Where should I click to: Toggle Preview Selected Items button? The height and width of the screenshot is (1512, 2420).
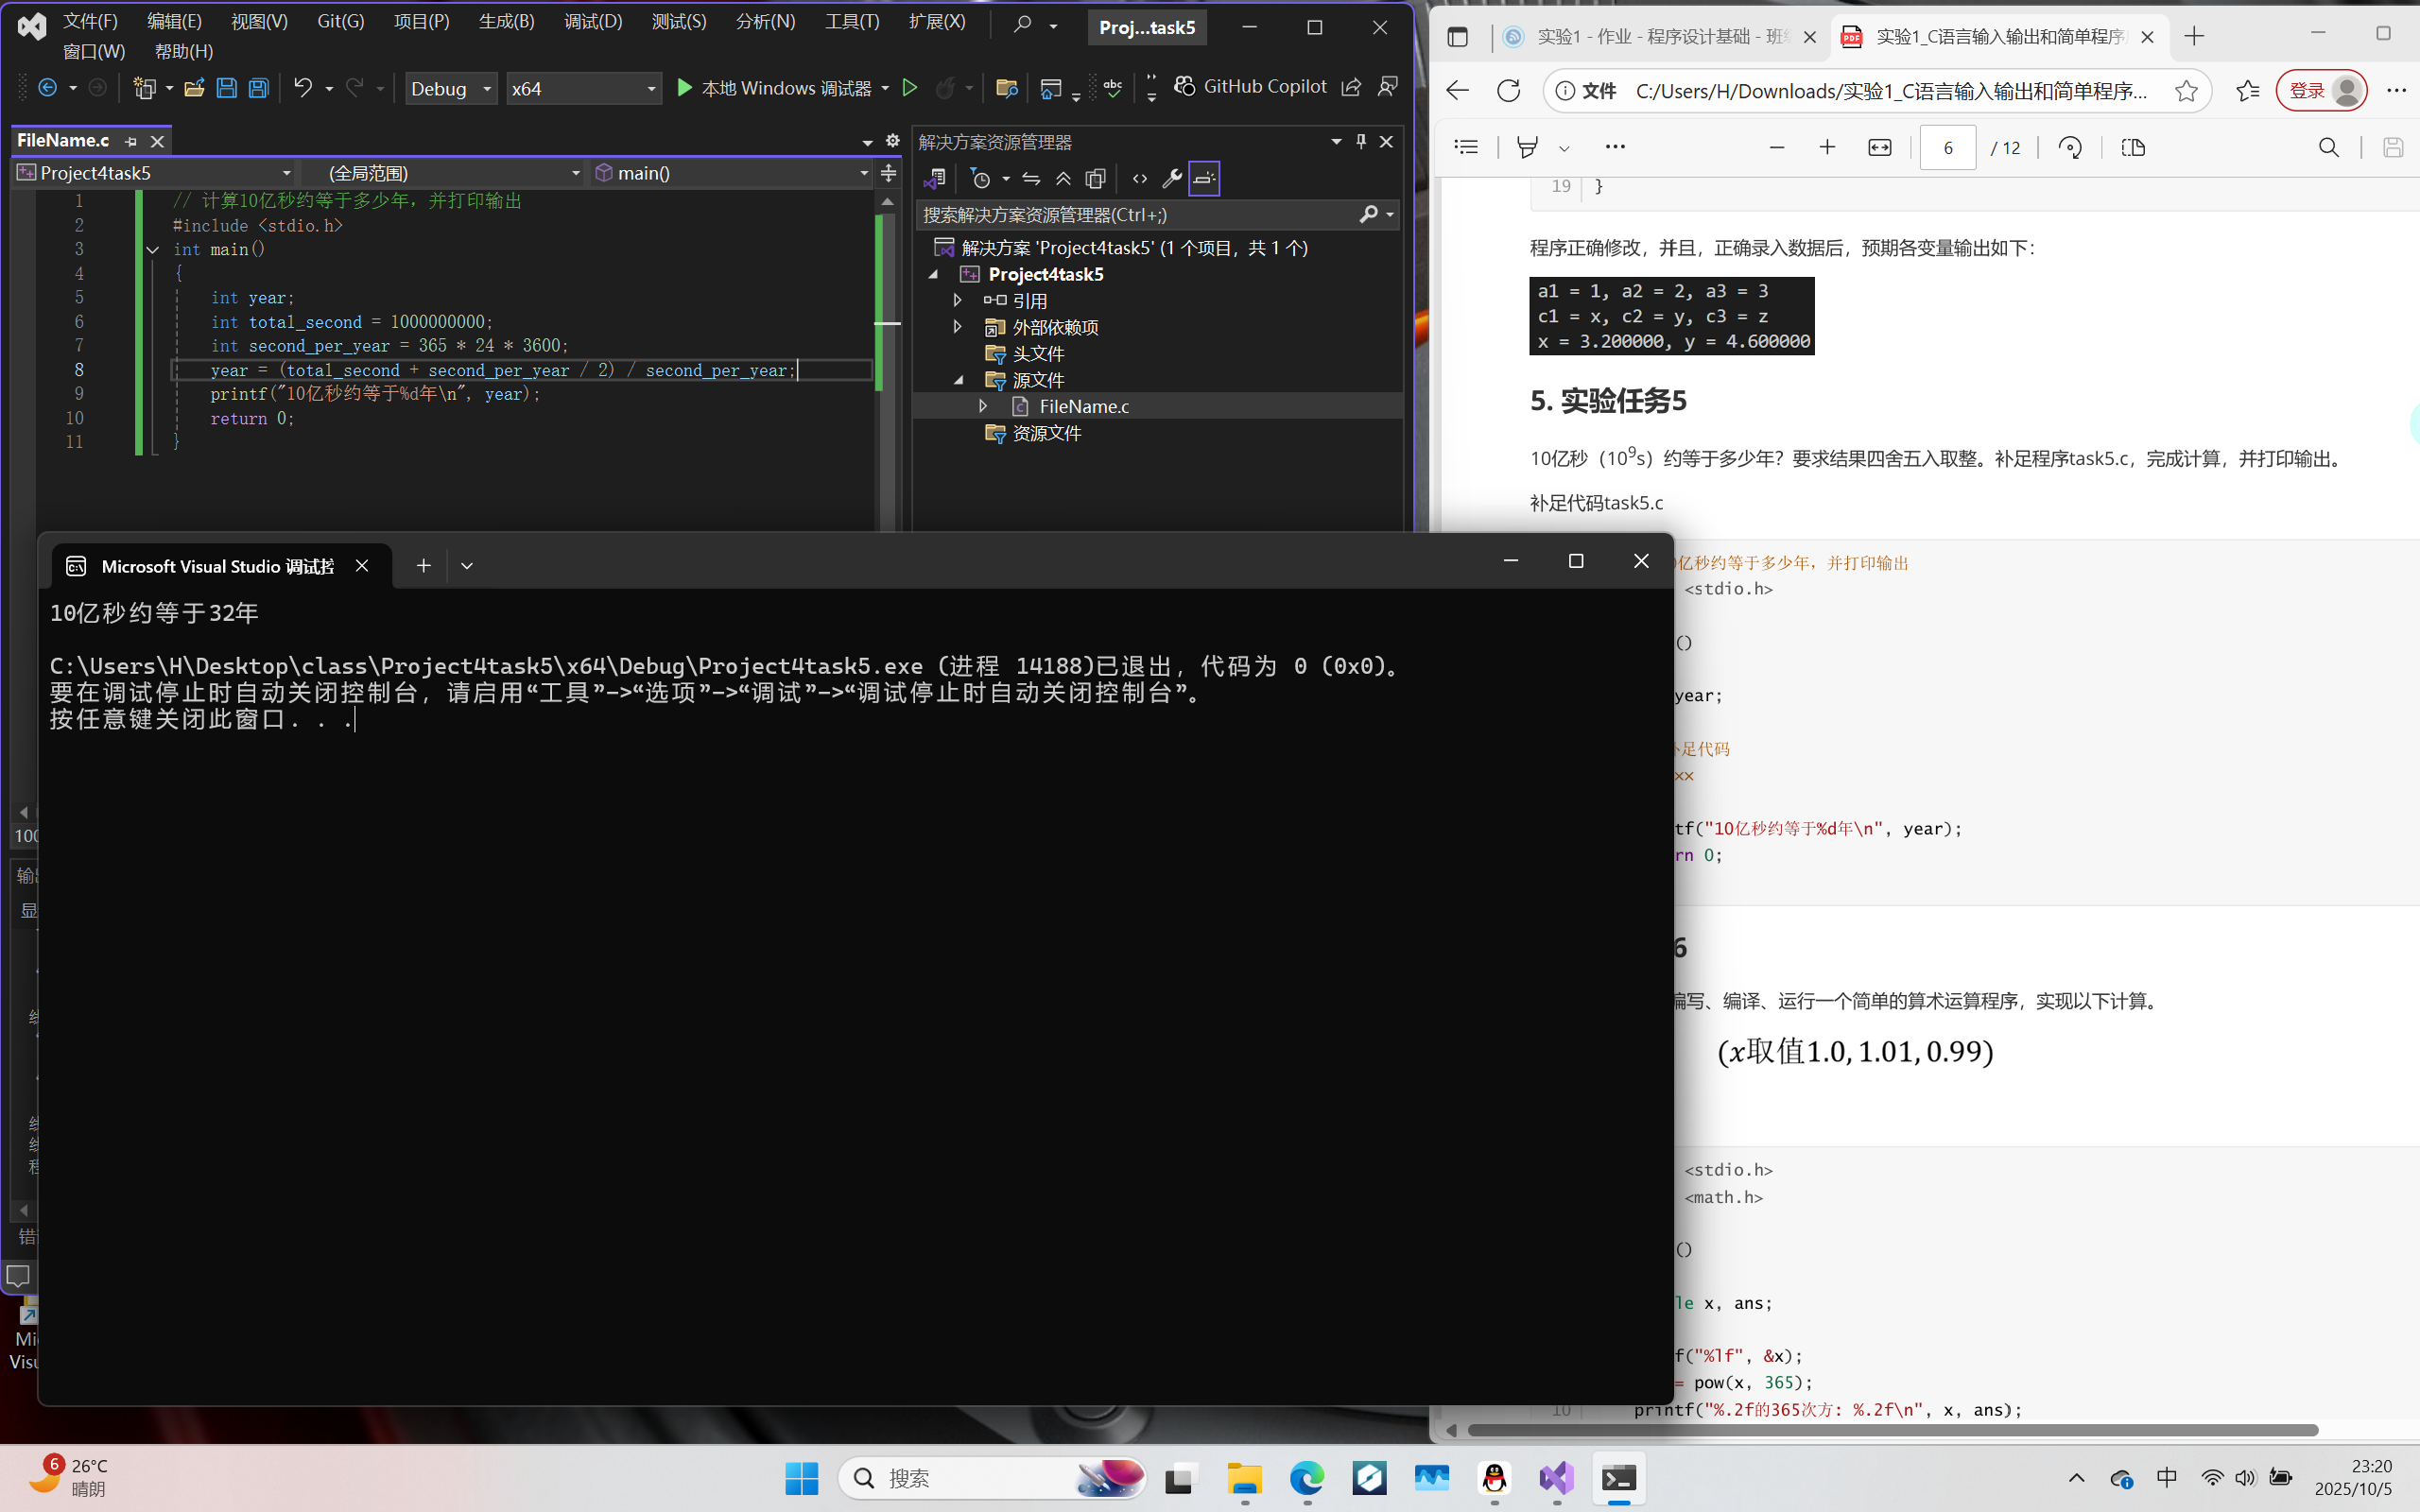pyautogui.click(x=1204, y=179)
